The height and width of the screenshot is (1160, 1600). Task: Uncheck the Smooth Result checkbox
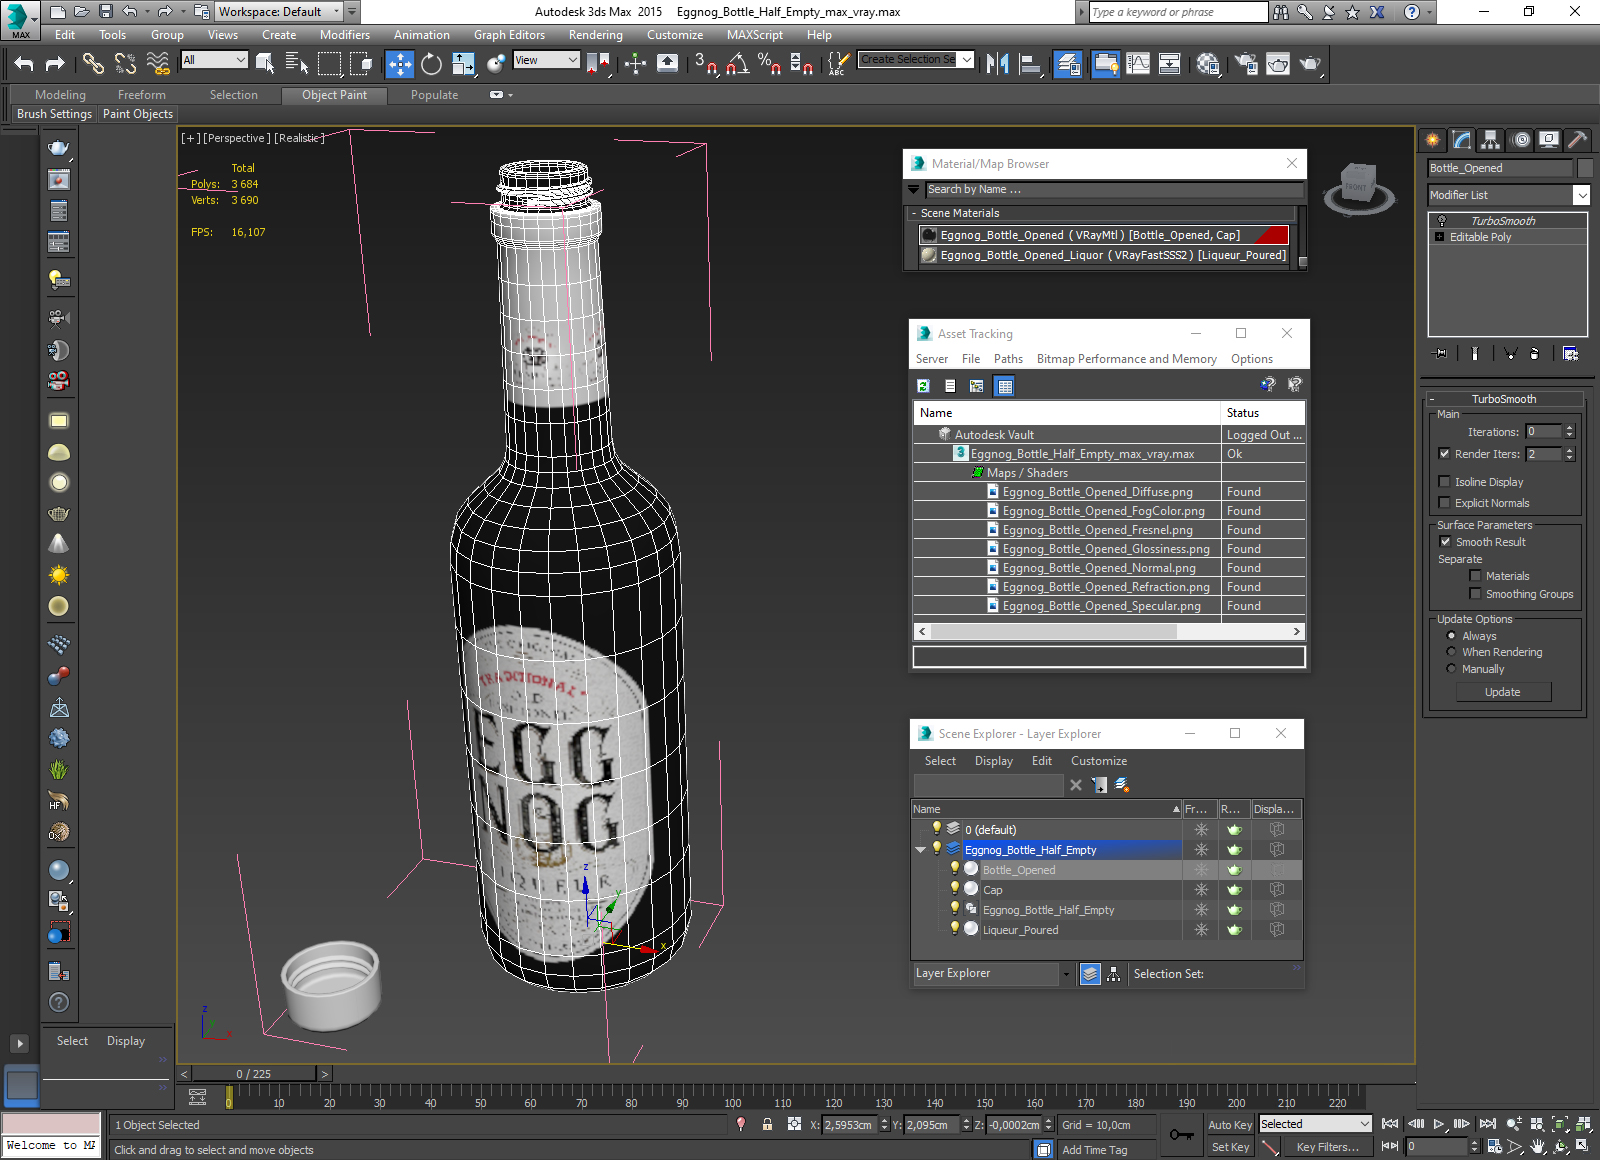point(1445,542)
